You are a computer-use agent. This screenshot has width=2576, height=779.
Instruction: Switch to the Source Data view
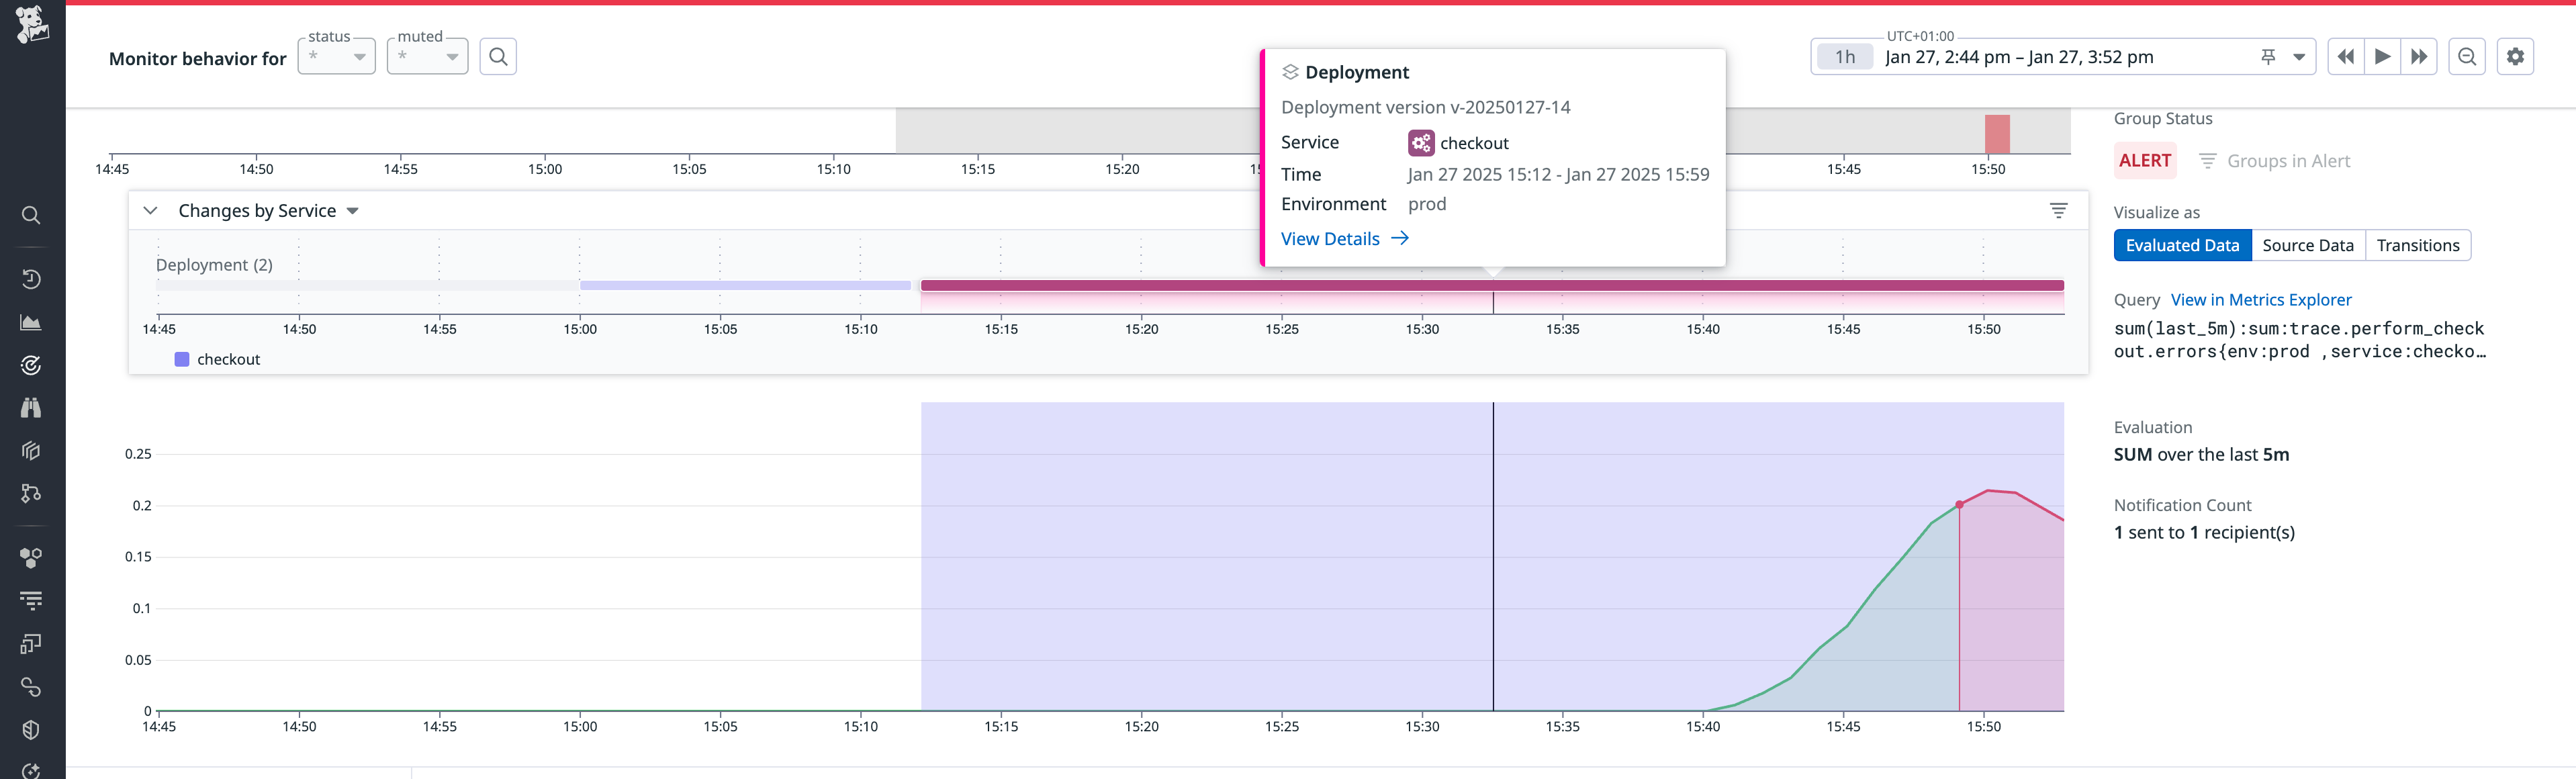click(2308, 244)
